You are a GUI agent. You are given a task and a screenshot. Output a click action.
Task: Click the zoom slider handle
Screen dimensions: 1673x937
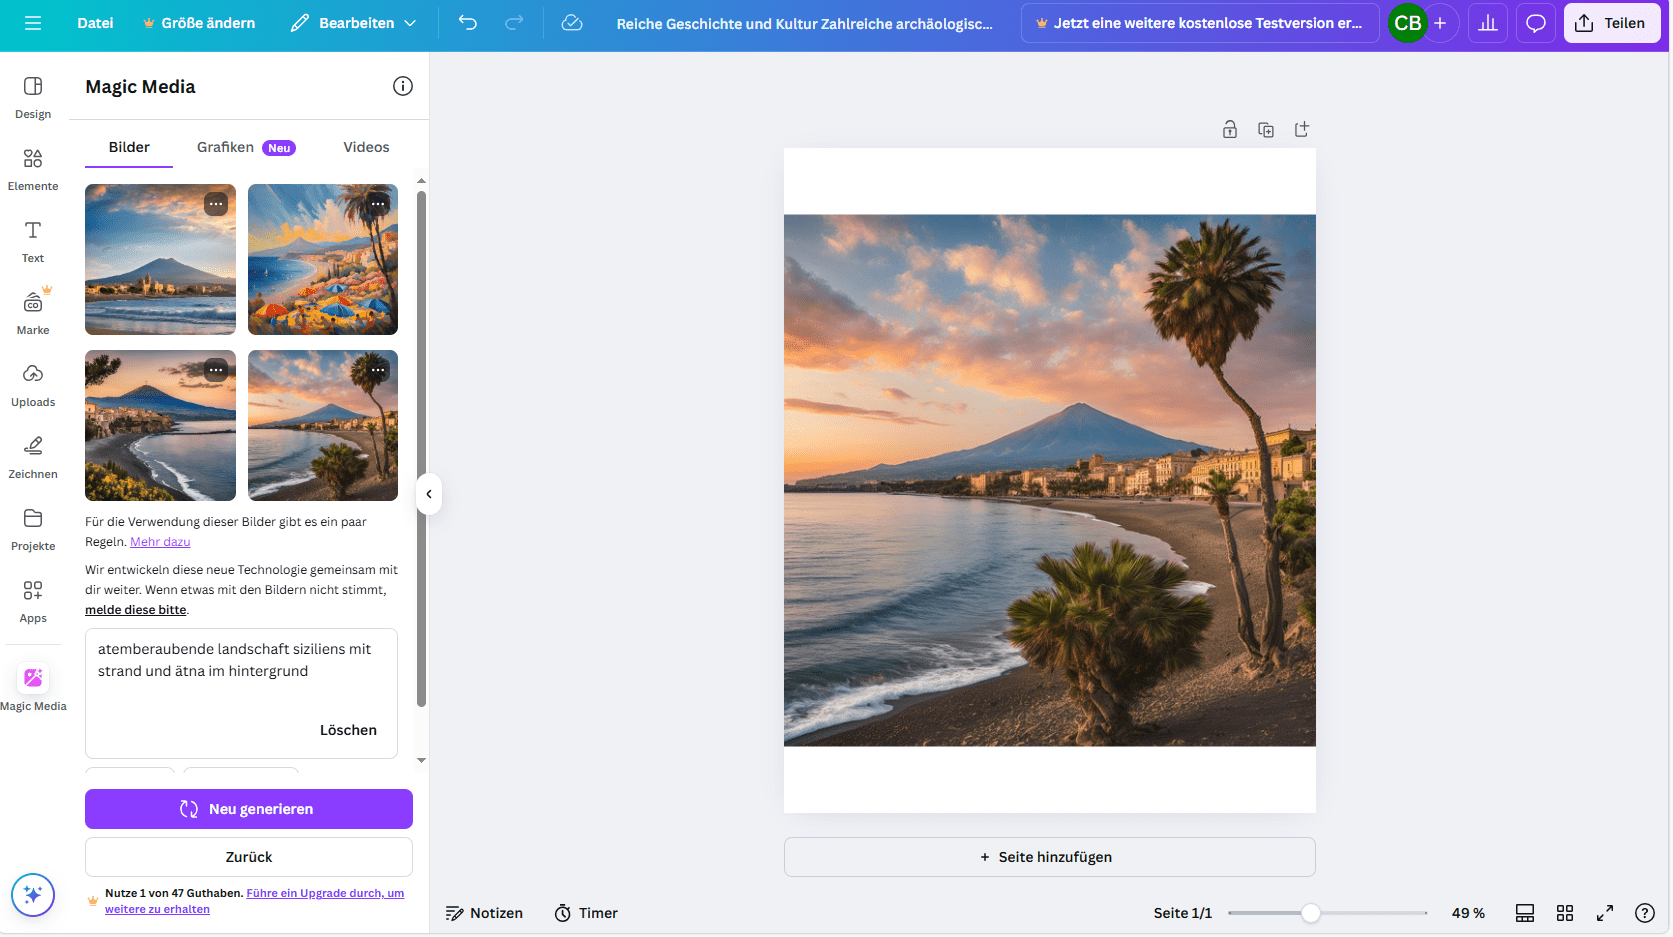(x=1310, y=913)
